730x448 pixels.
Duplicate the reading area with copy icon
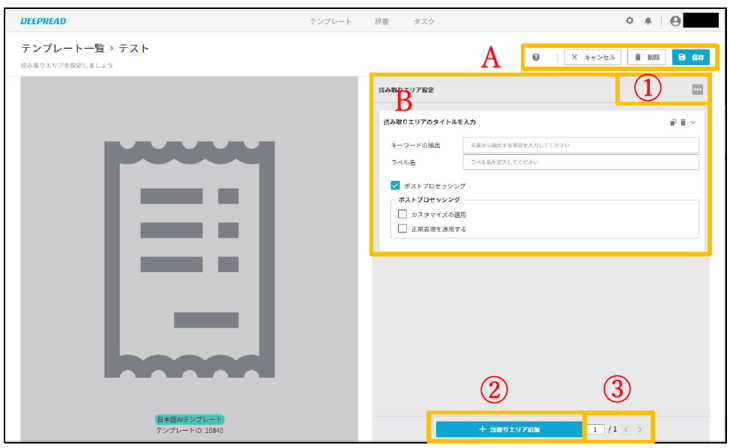click(673, 122)
